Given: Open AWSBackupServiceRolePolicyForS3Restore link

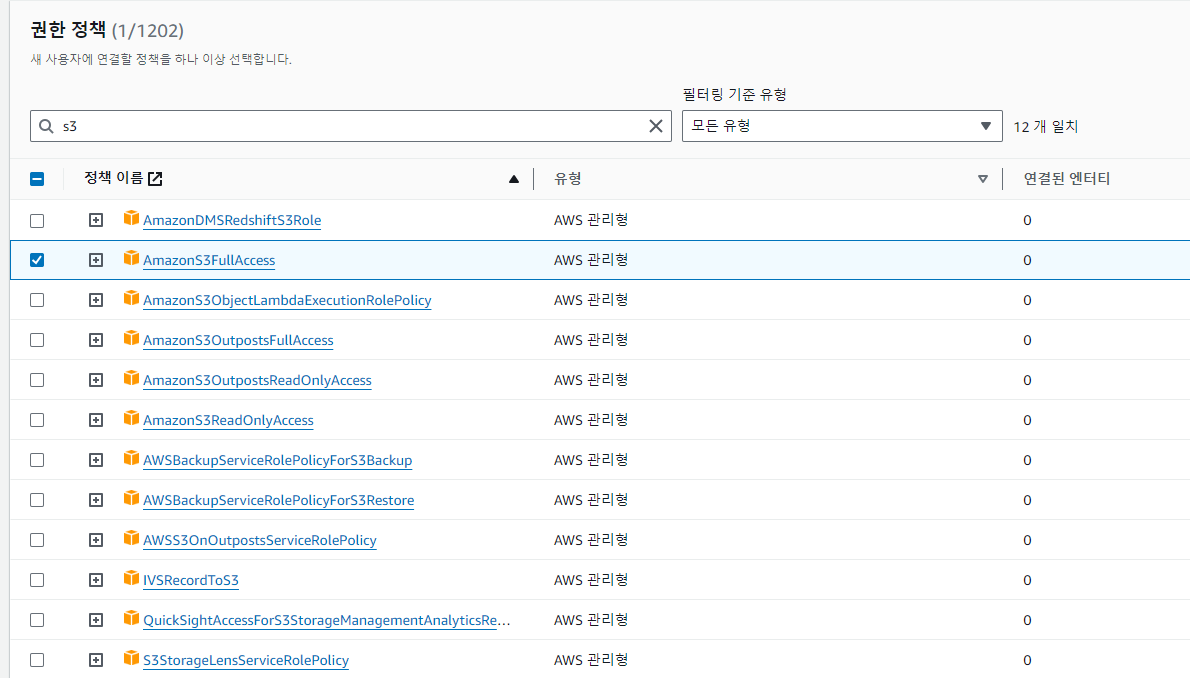Looking at the screenshot, I should click(x=279, y=500).
